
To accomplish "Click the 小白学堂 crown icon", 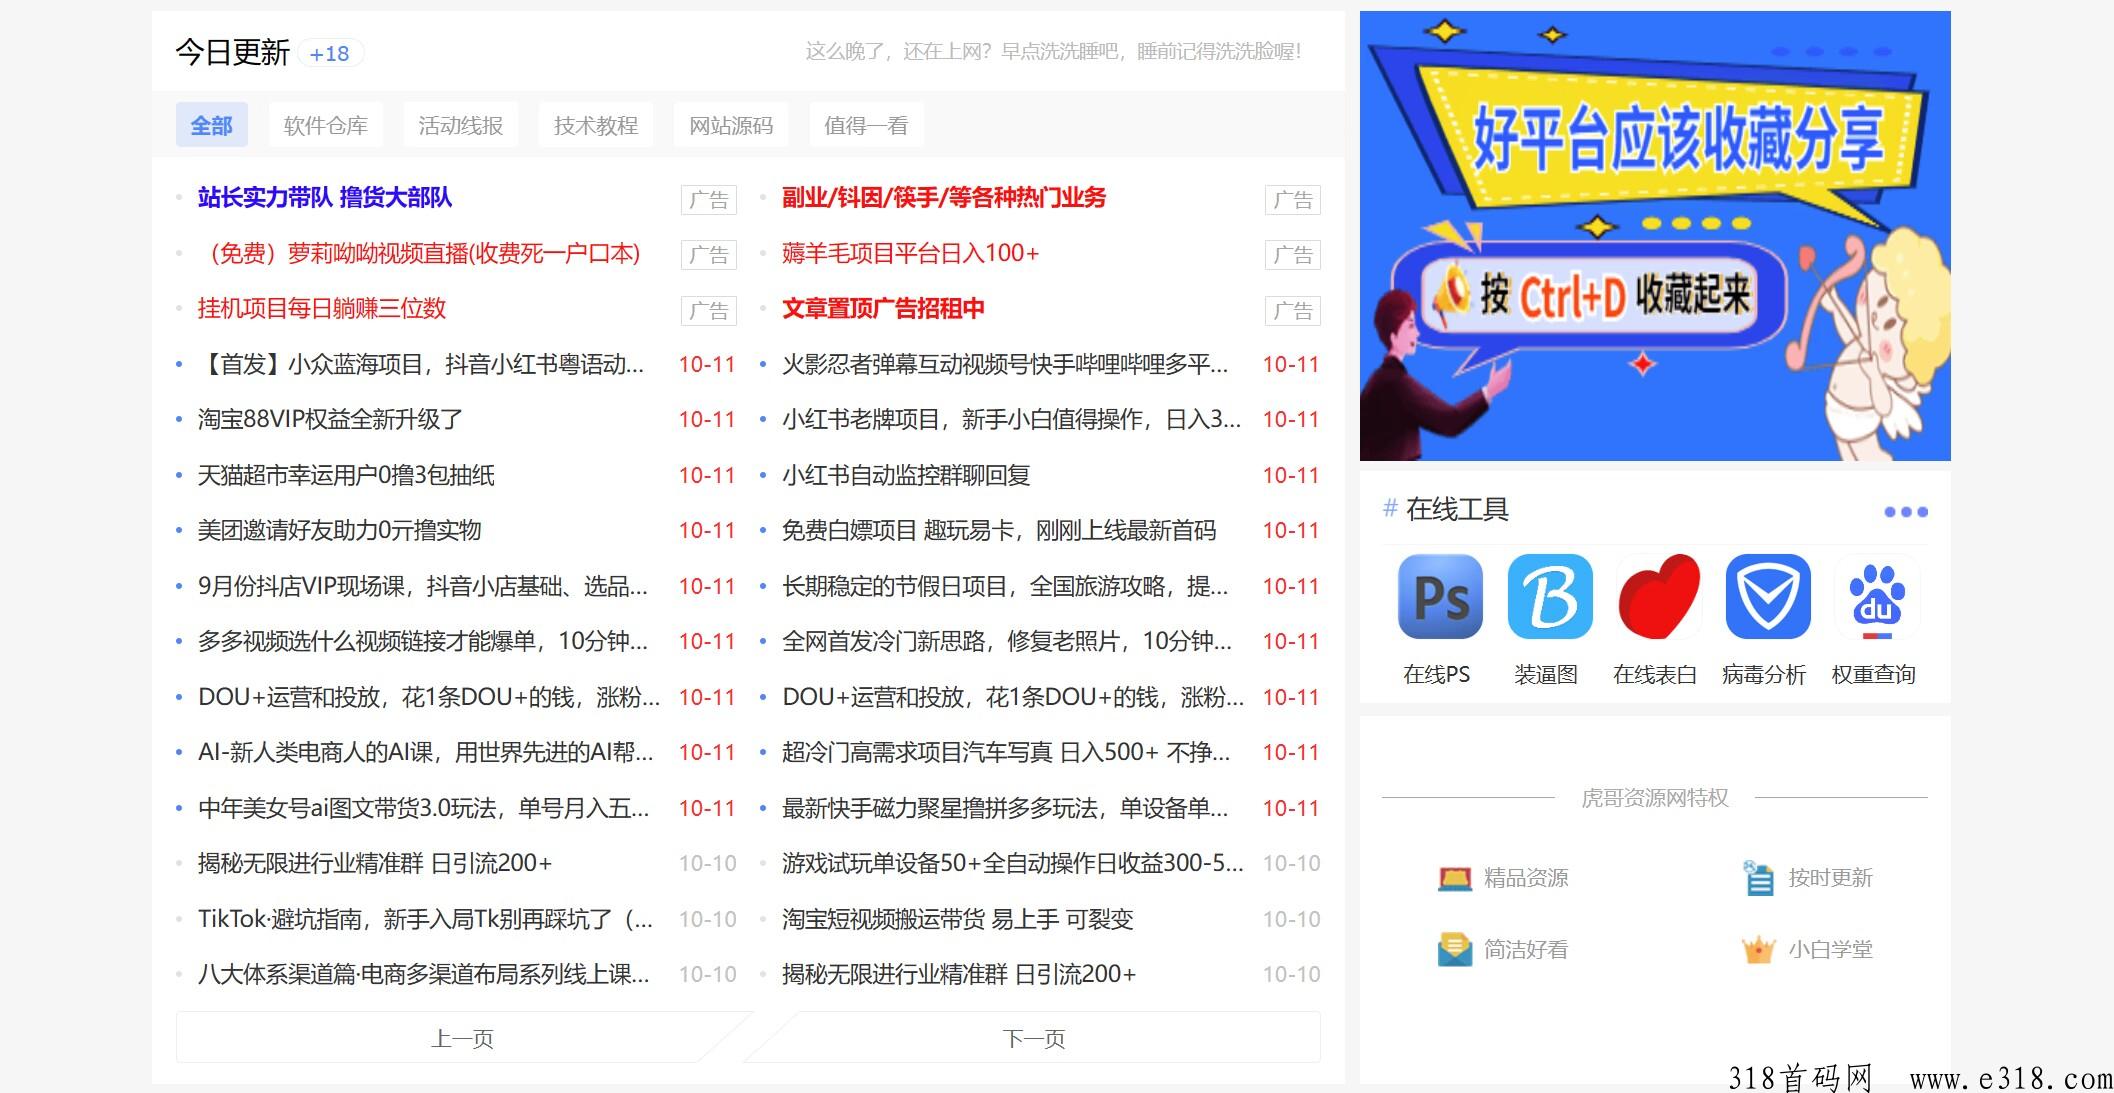I will (x=1758, y=949).
